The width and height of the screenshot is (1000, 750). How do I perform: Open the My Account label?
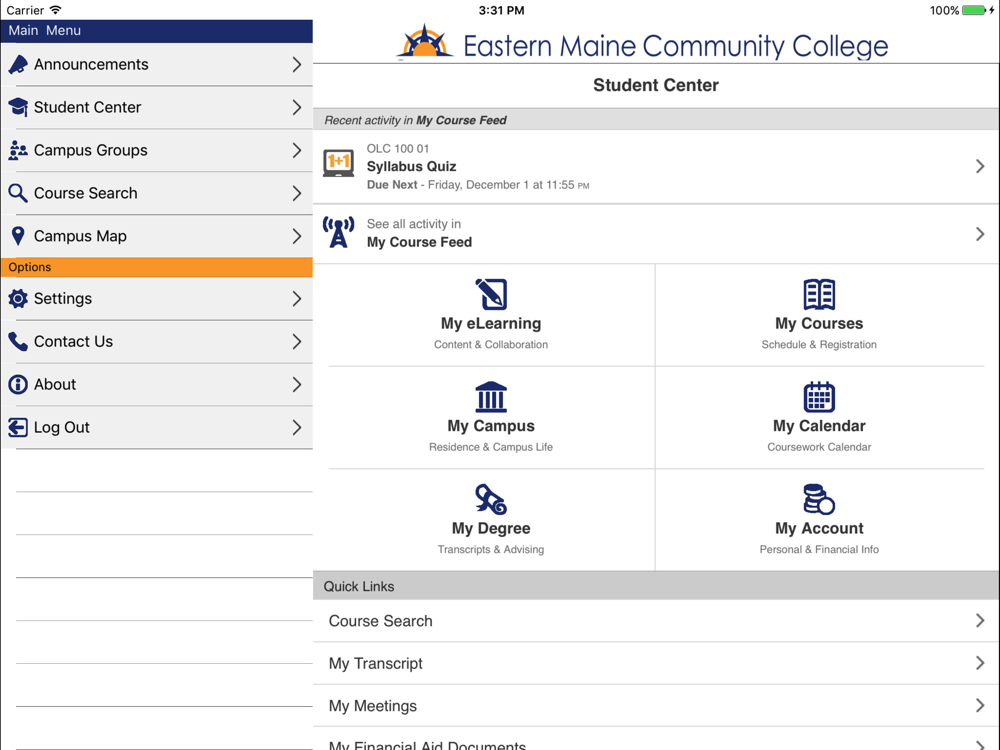click(820, 528)
